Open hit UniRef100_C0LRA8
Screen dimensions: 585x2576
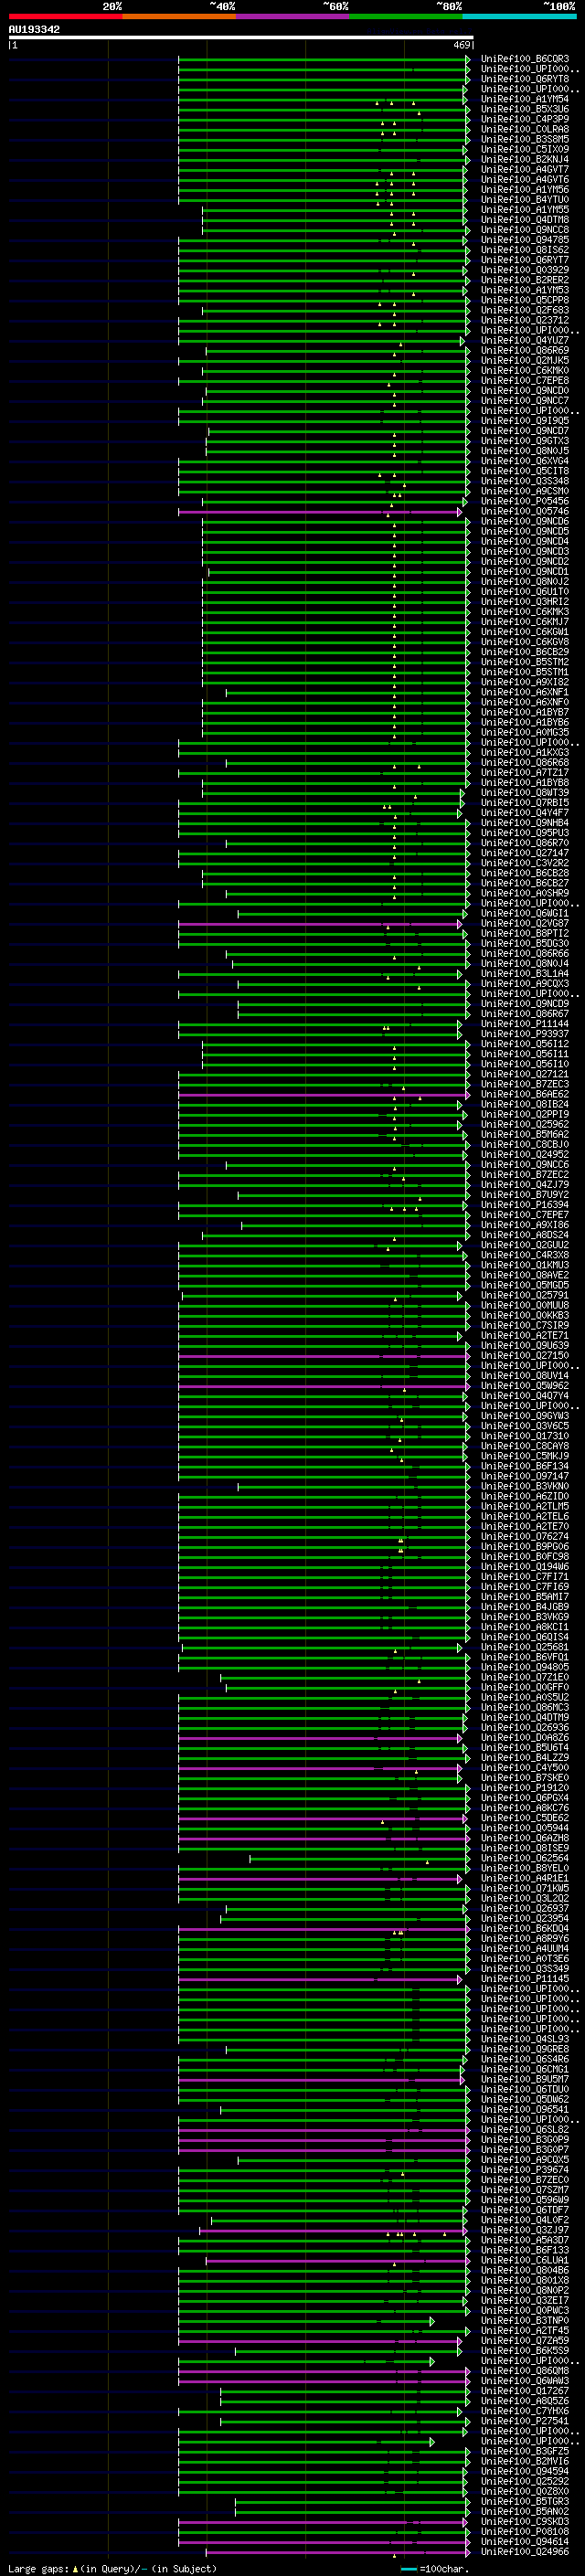525,129
